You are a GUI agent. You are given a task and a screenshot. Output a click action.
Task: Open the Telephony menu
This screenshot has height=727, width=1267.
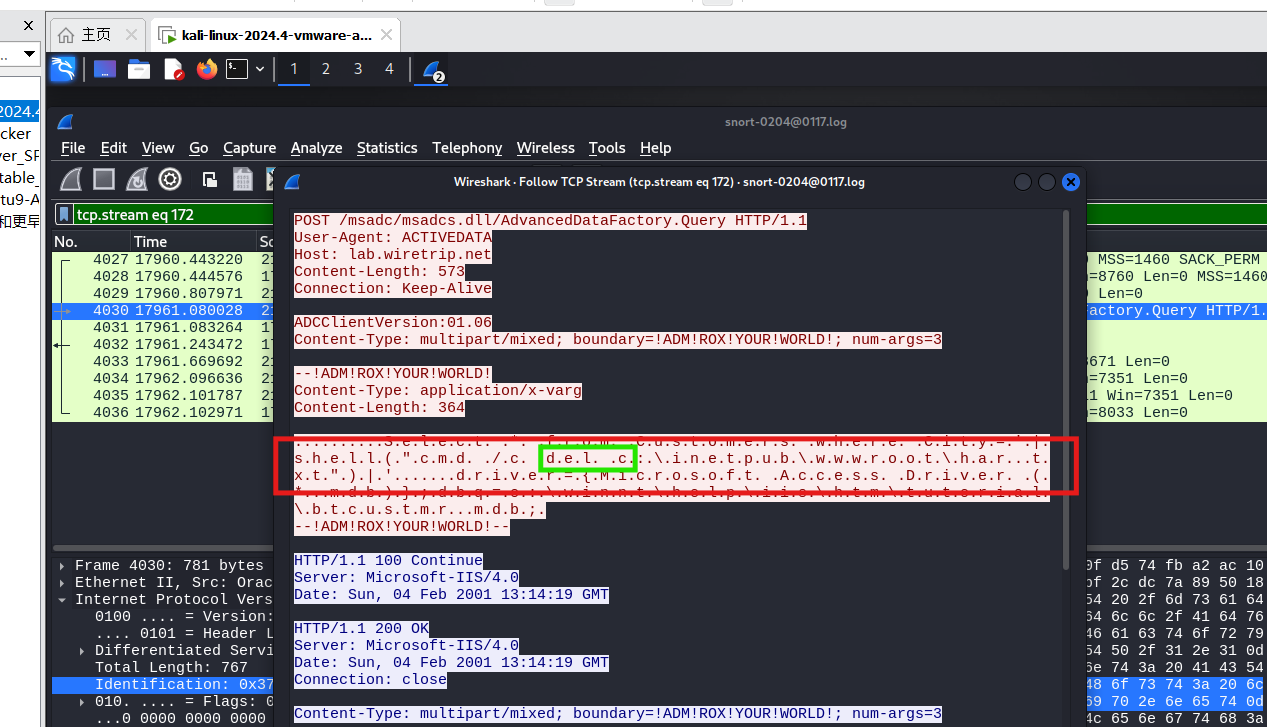point(467,148)
